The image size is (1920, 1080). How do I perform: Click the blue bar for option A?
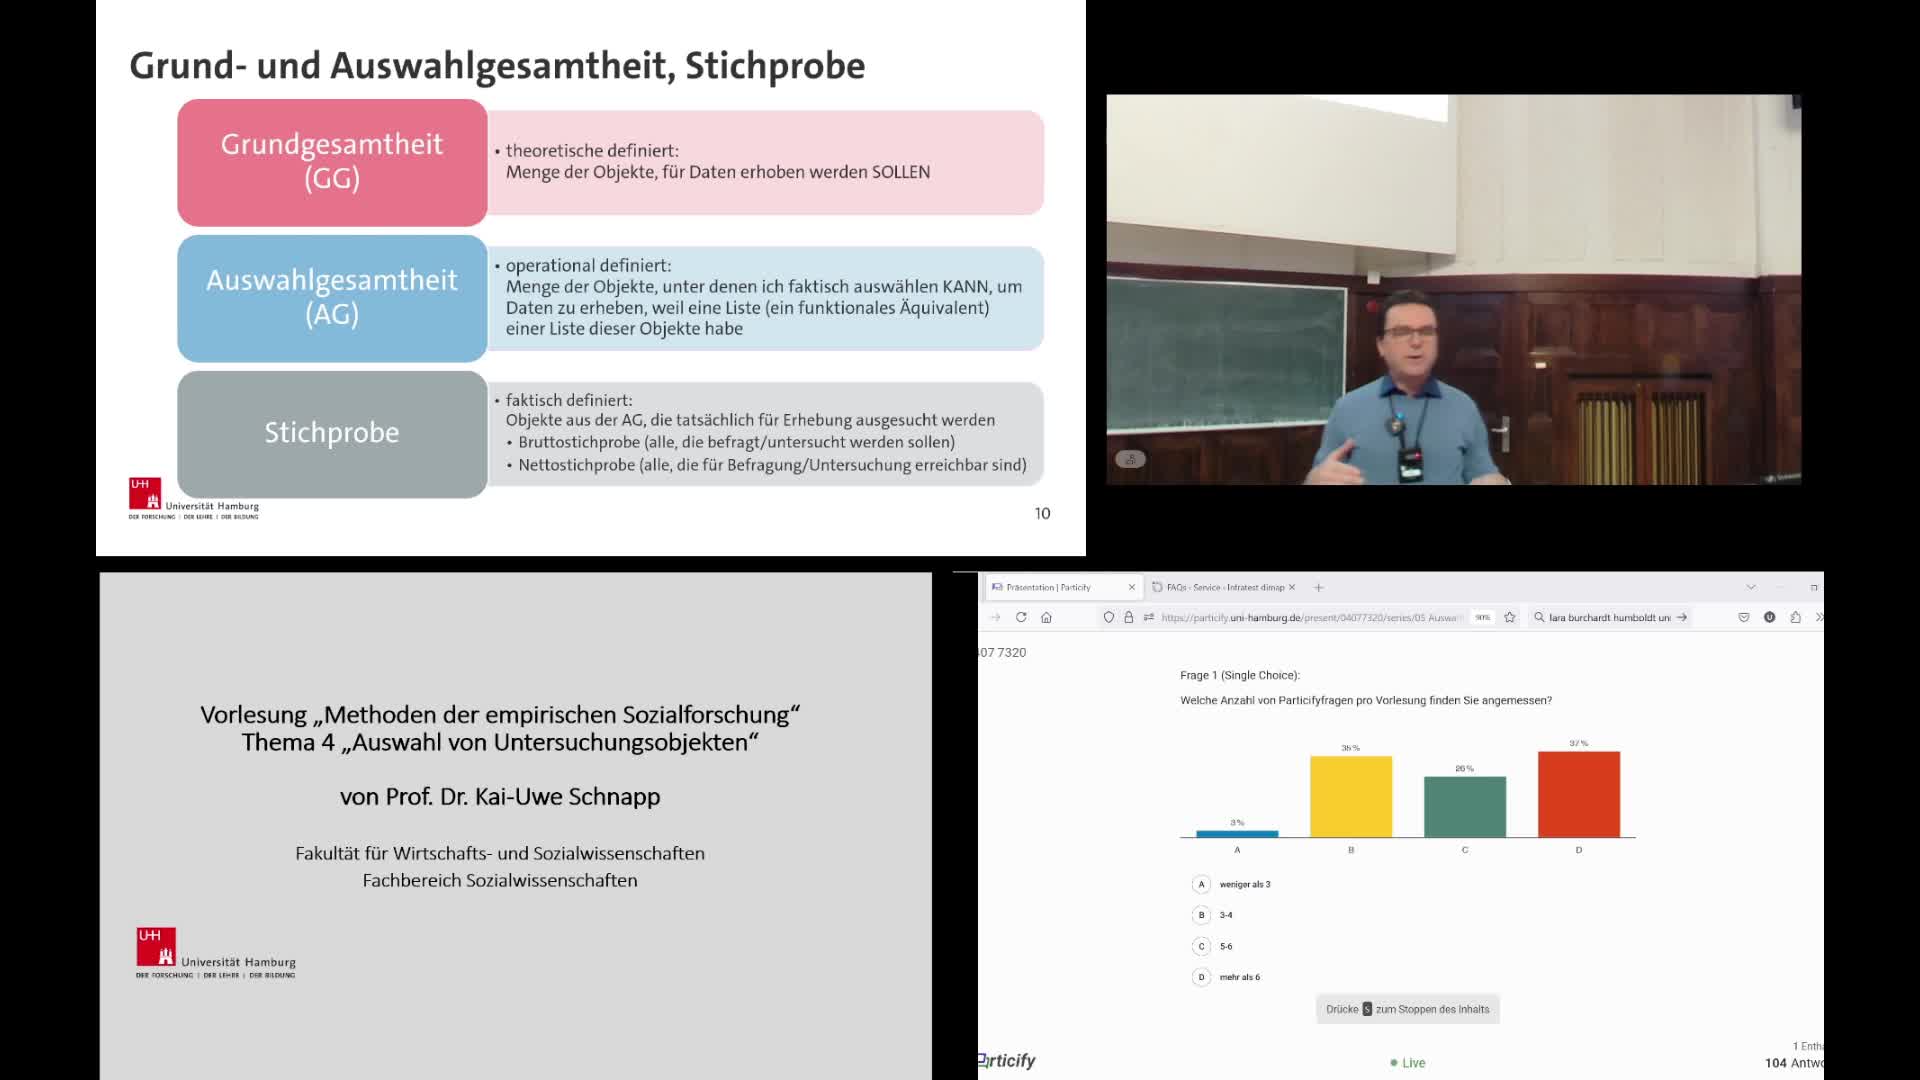click(1237, 834)
